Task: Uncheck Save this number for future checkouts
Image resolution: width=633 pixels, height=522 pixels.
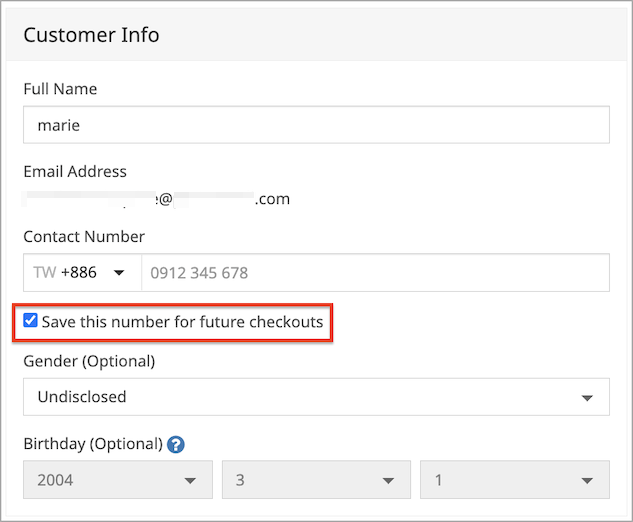Action: (x=30, y=321)
